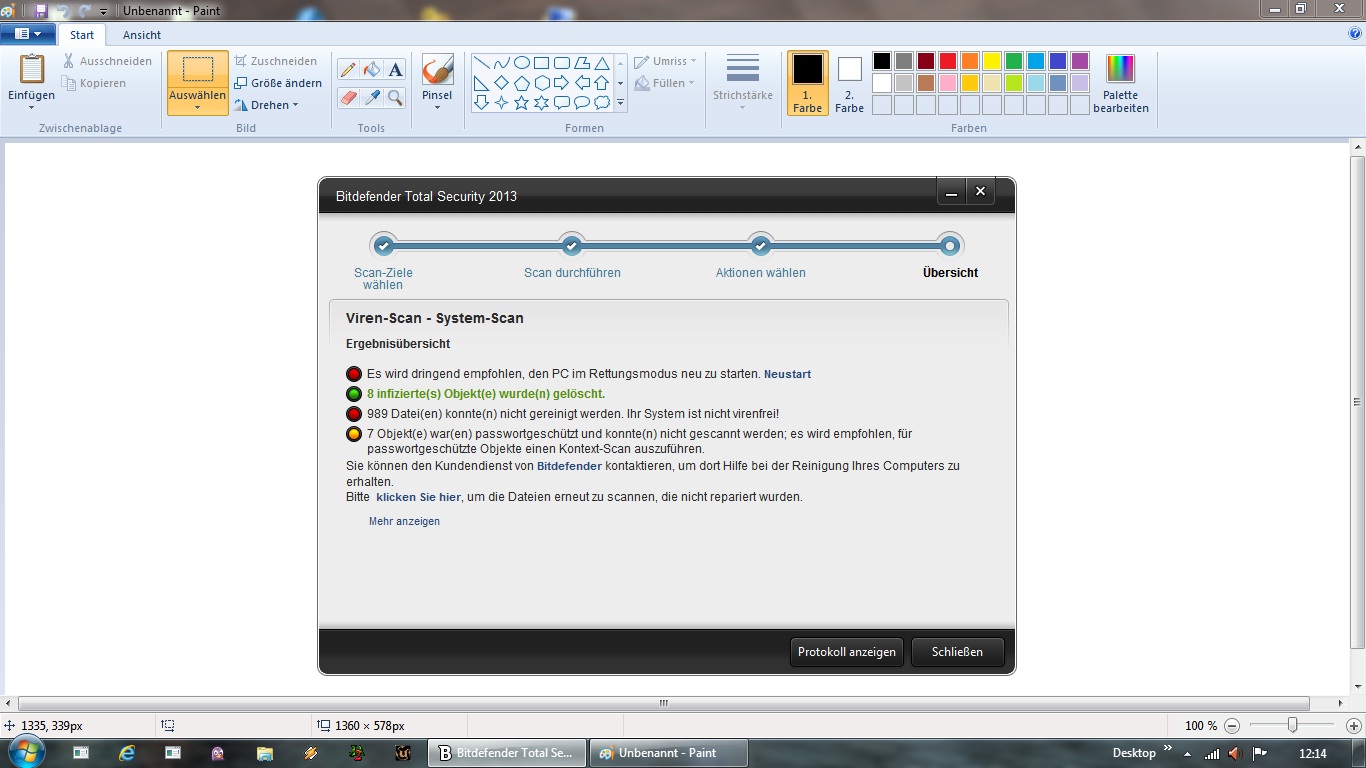Open the Drehen rotate dropdown
The width and height of the screenshot is (1366, 768).
[267, 105]
